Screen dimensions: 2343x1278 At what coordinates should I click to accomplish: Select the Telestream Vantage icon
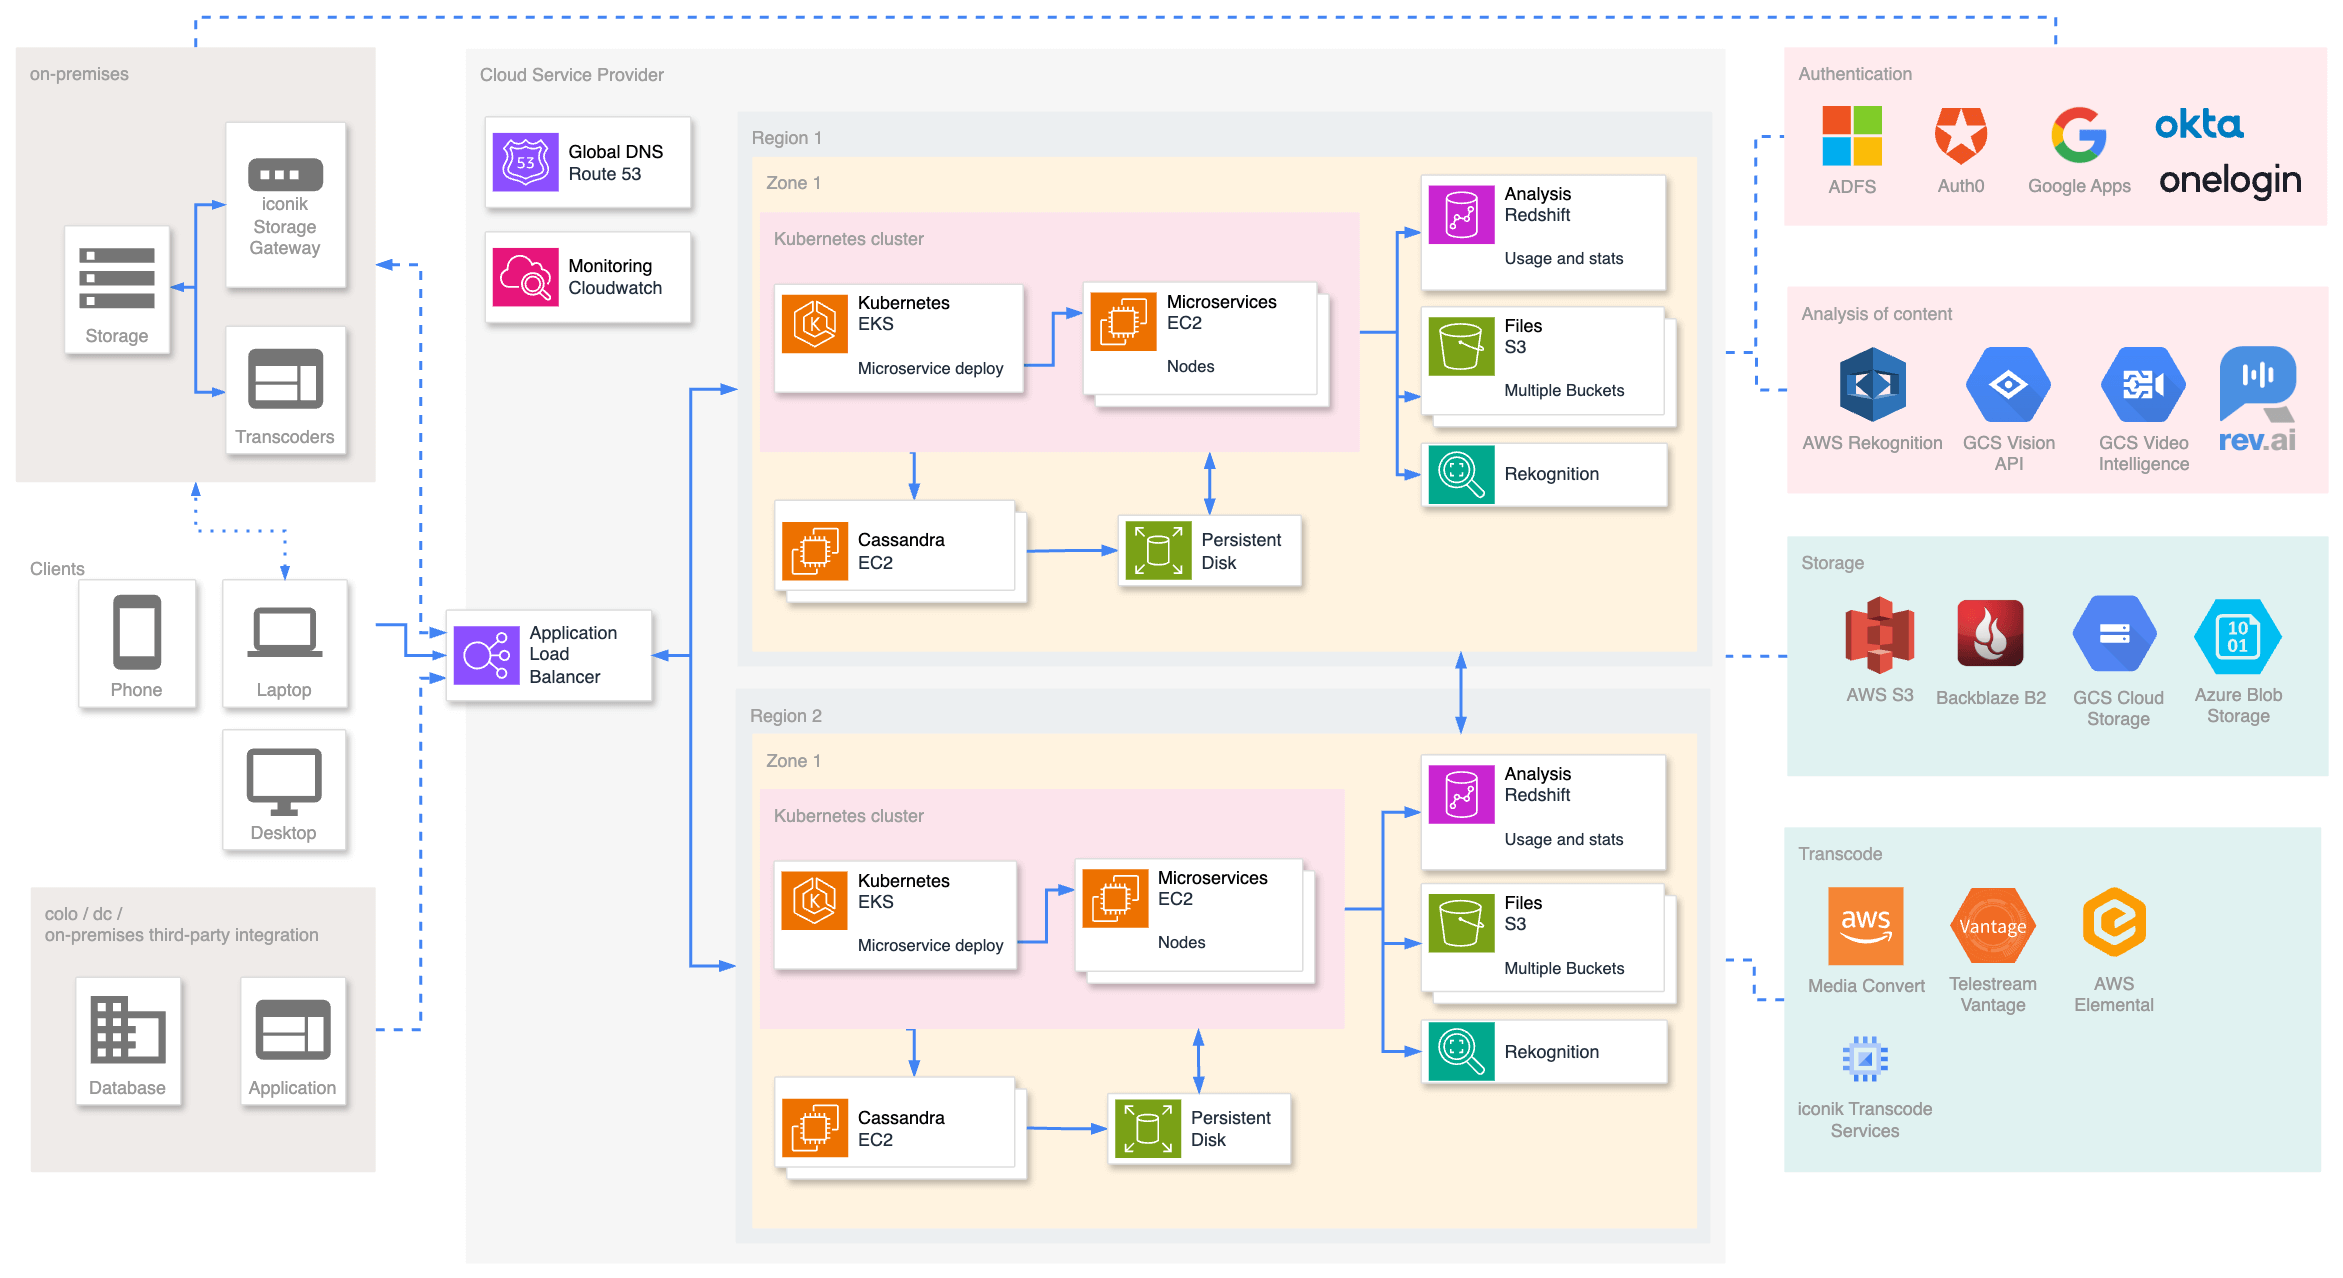pyautogui.click(x=1992, y=926)
